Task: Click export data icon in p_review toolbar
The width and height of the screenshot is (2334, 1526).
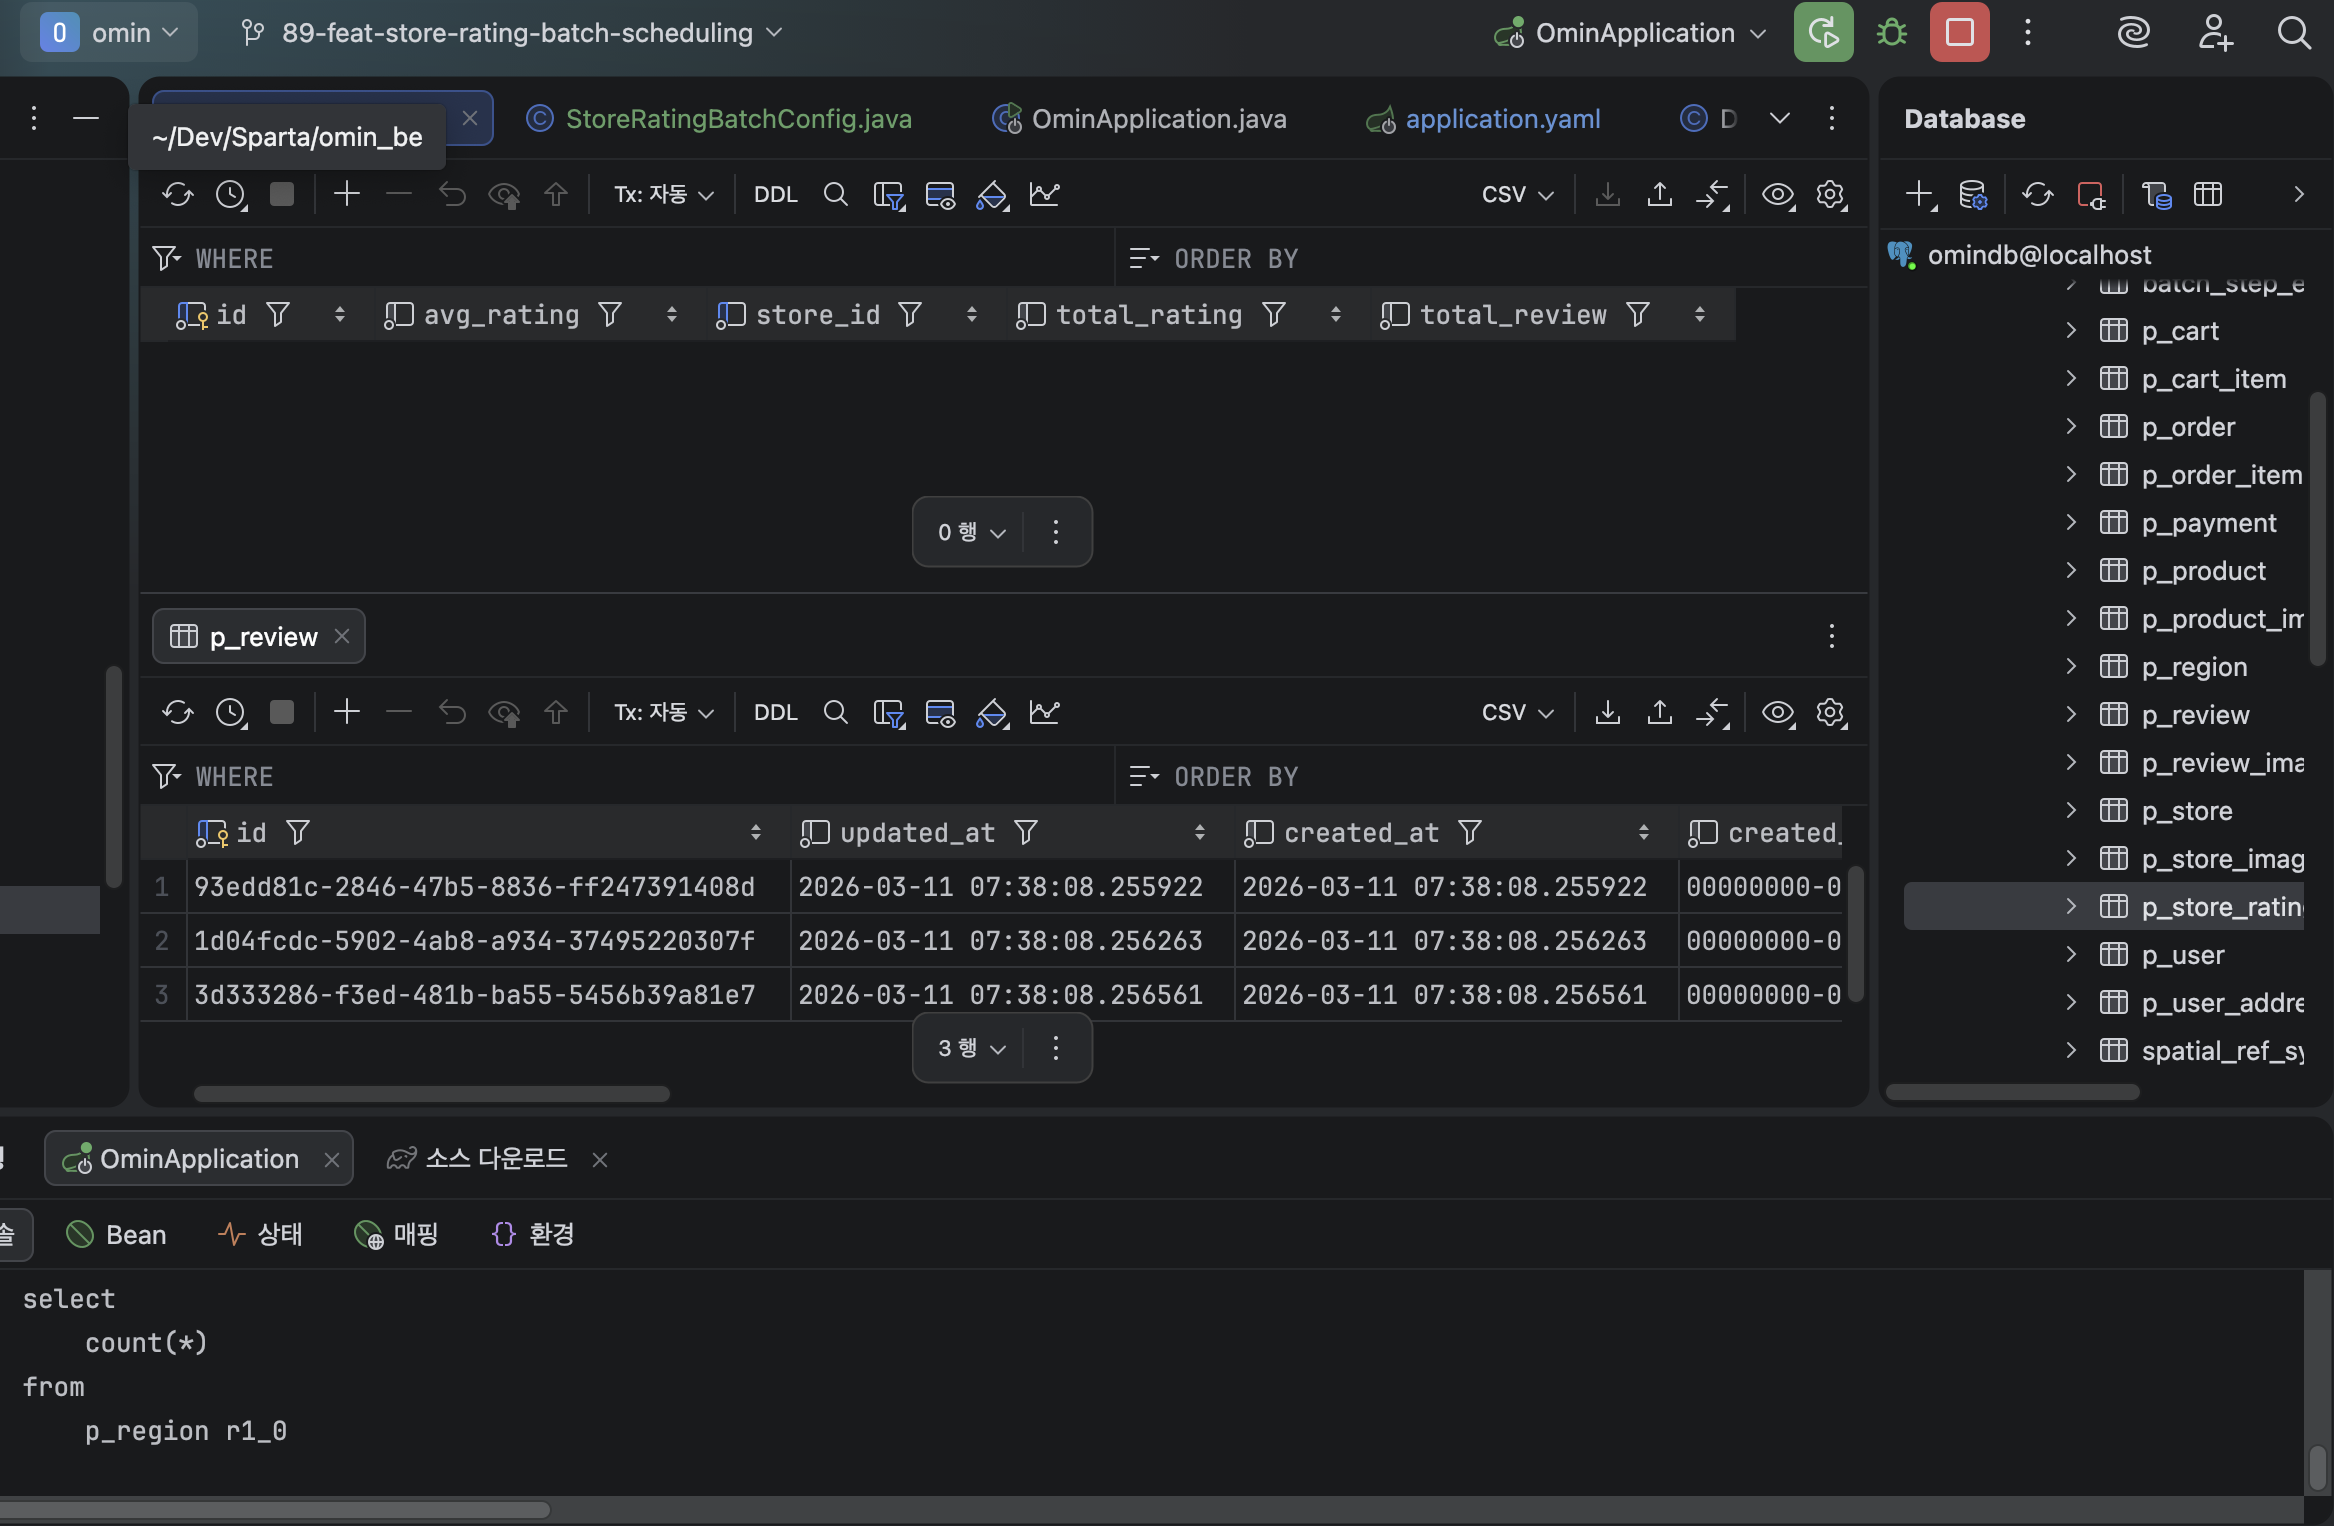Action: click(1607, 712)
